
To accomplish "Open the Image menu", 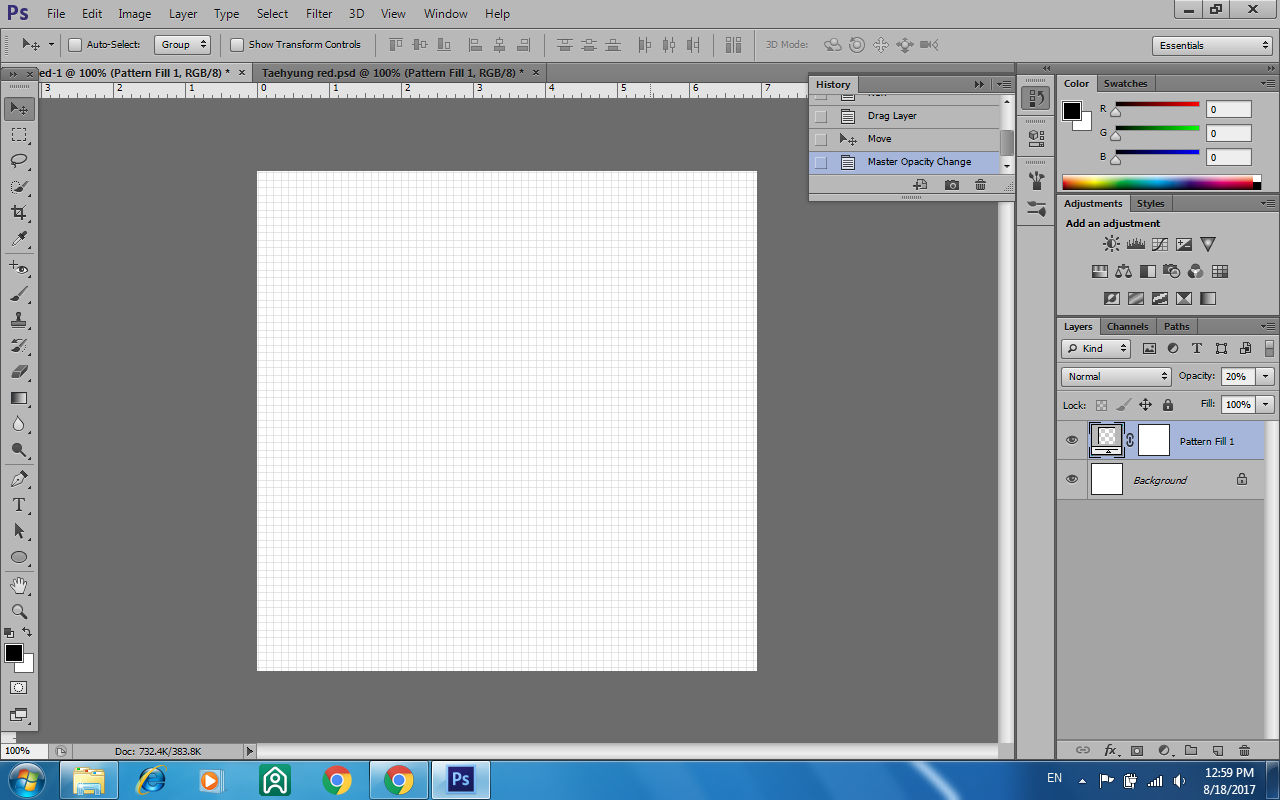I will pos(135,14).
